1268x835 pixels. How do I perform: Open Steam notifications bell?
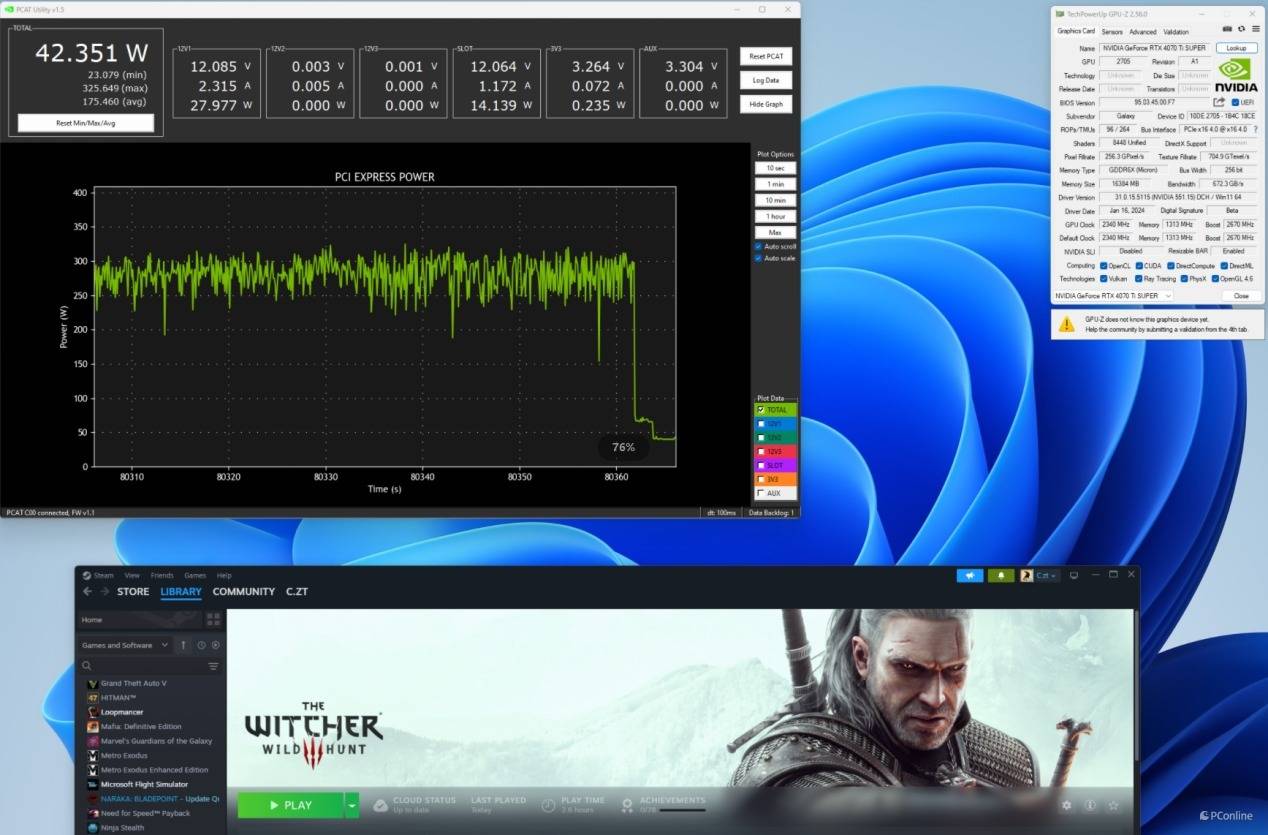point(1001,575)
